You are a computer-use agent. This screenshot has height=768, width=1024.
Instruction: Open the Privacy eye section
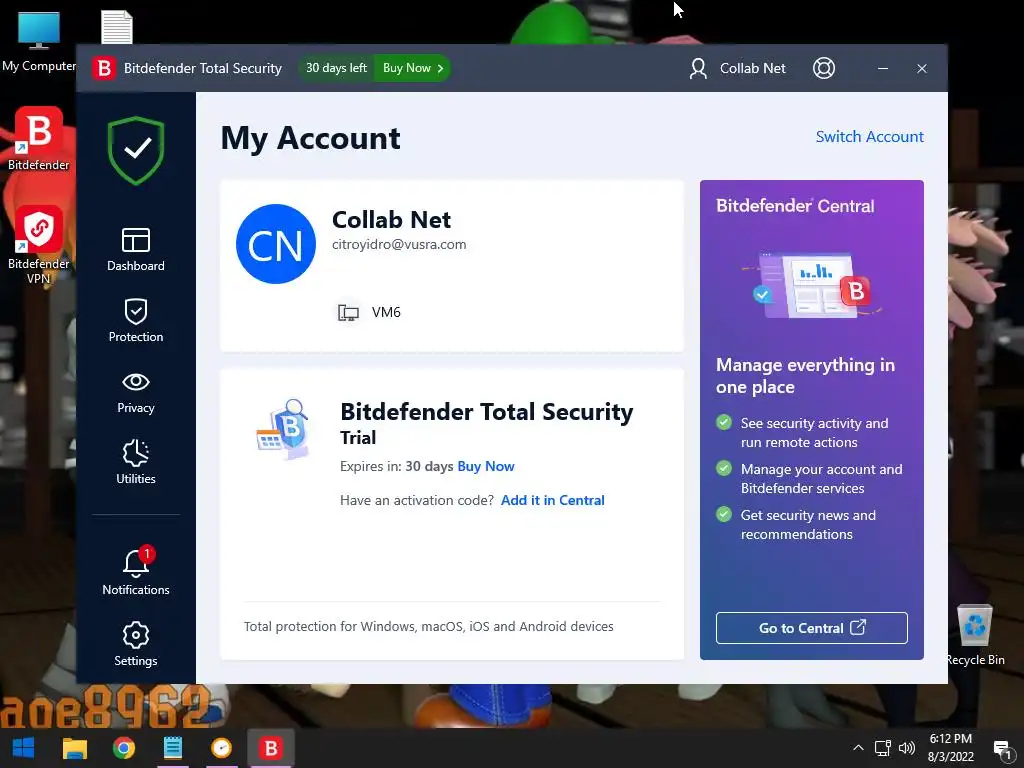coord(136,392)
